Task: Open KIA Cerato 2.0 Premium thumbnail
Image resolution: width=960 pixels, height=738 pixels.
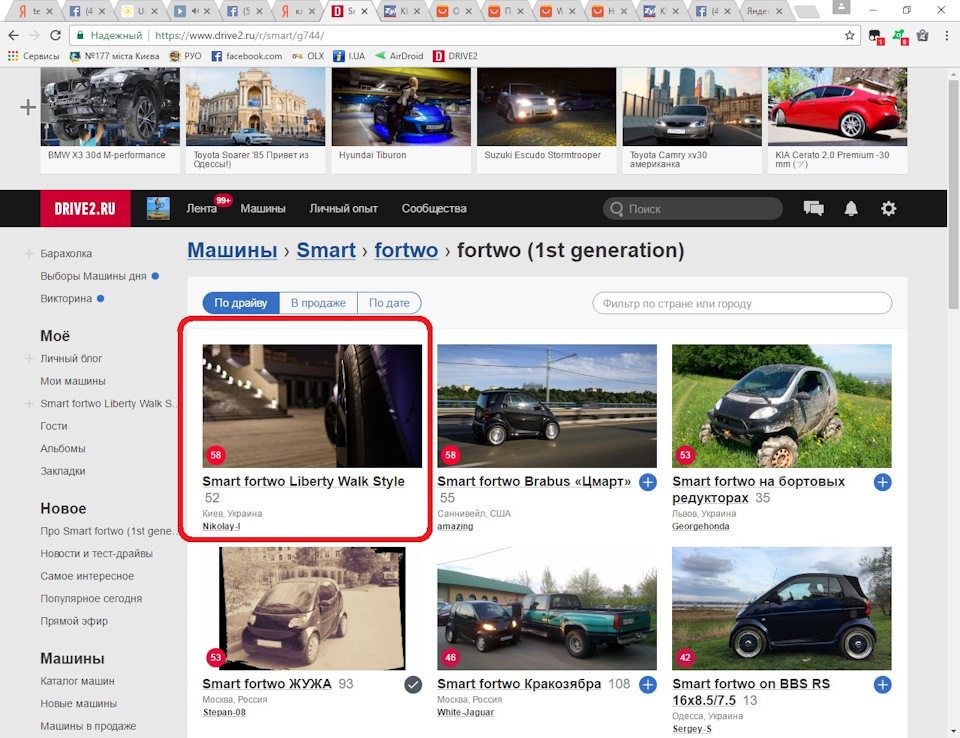Action: pos(838,107)
